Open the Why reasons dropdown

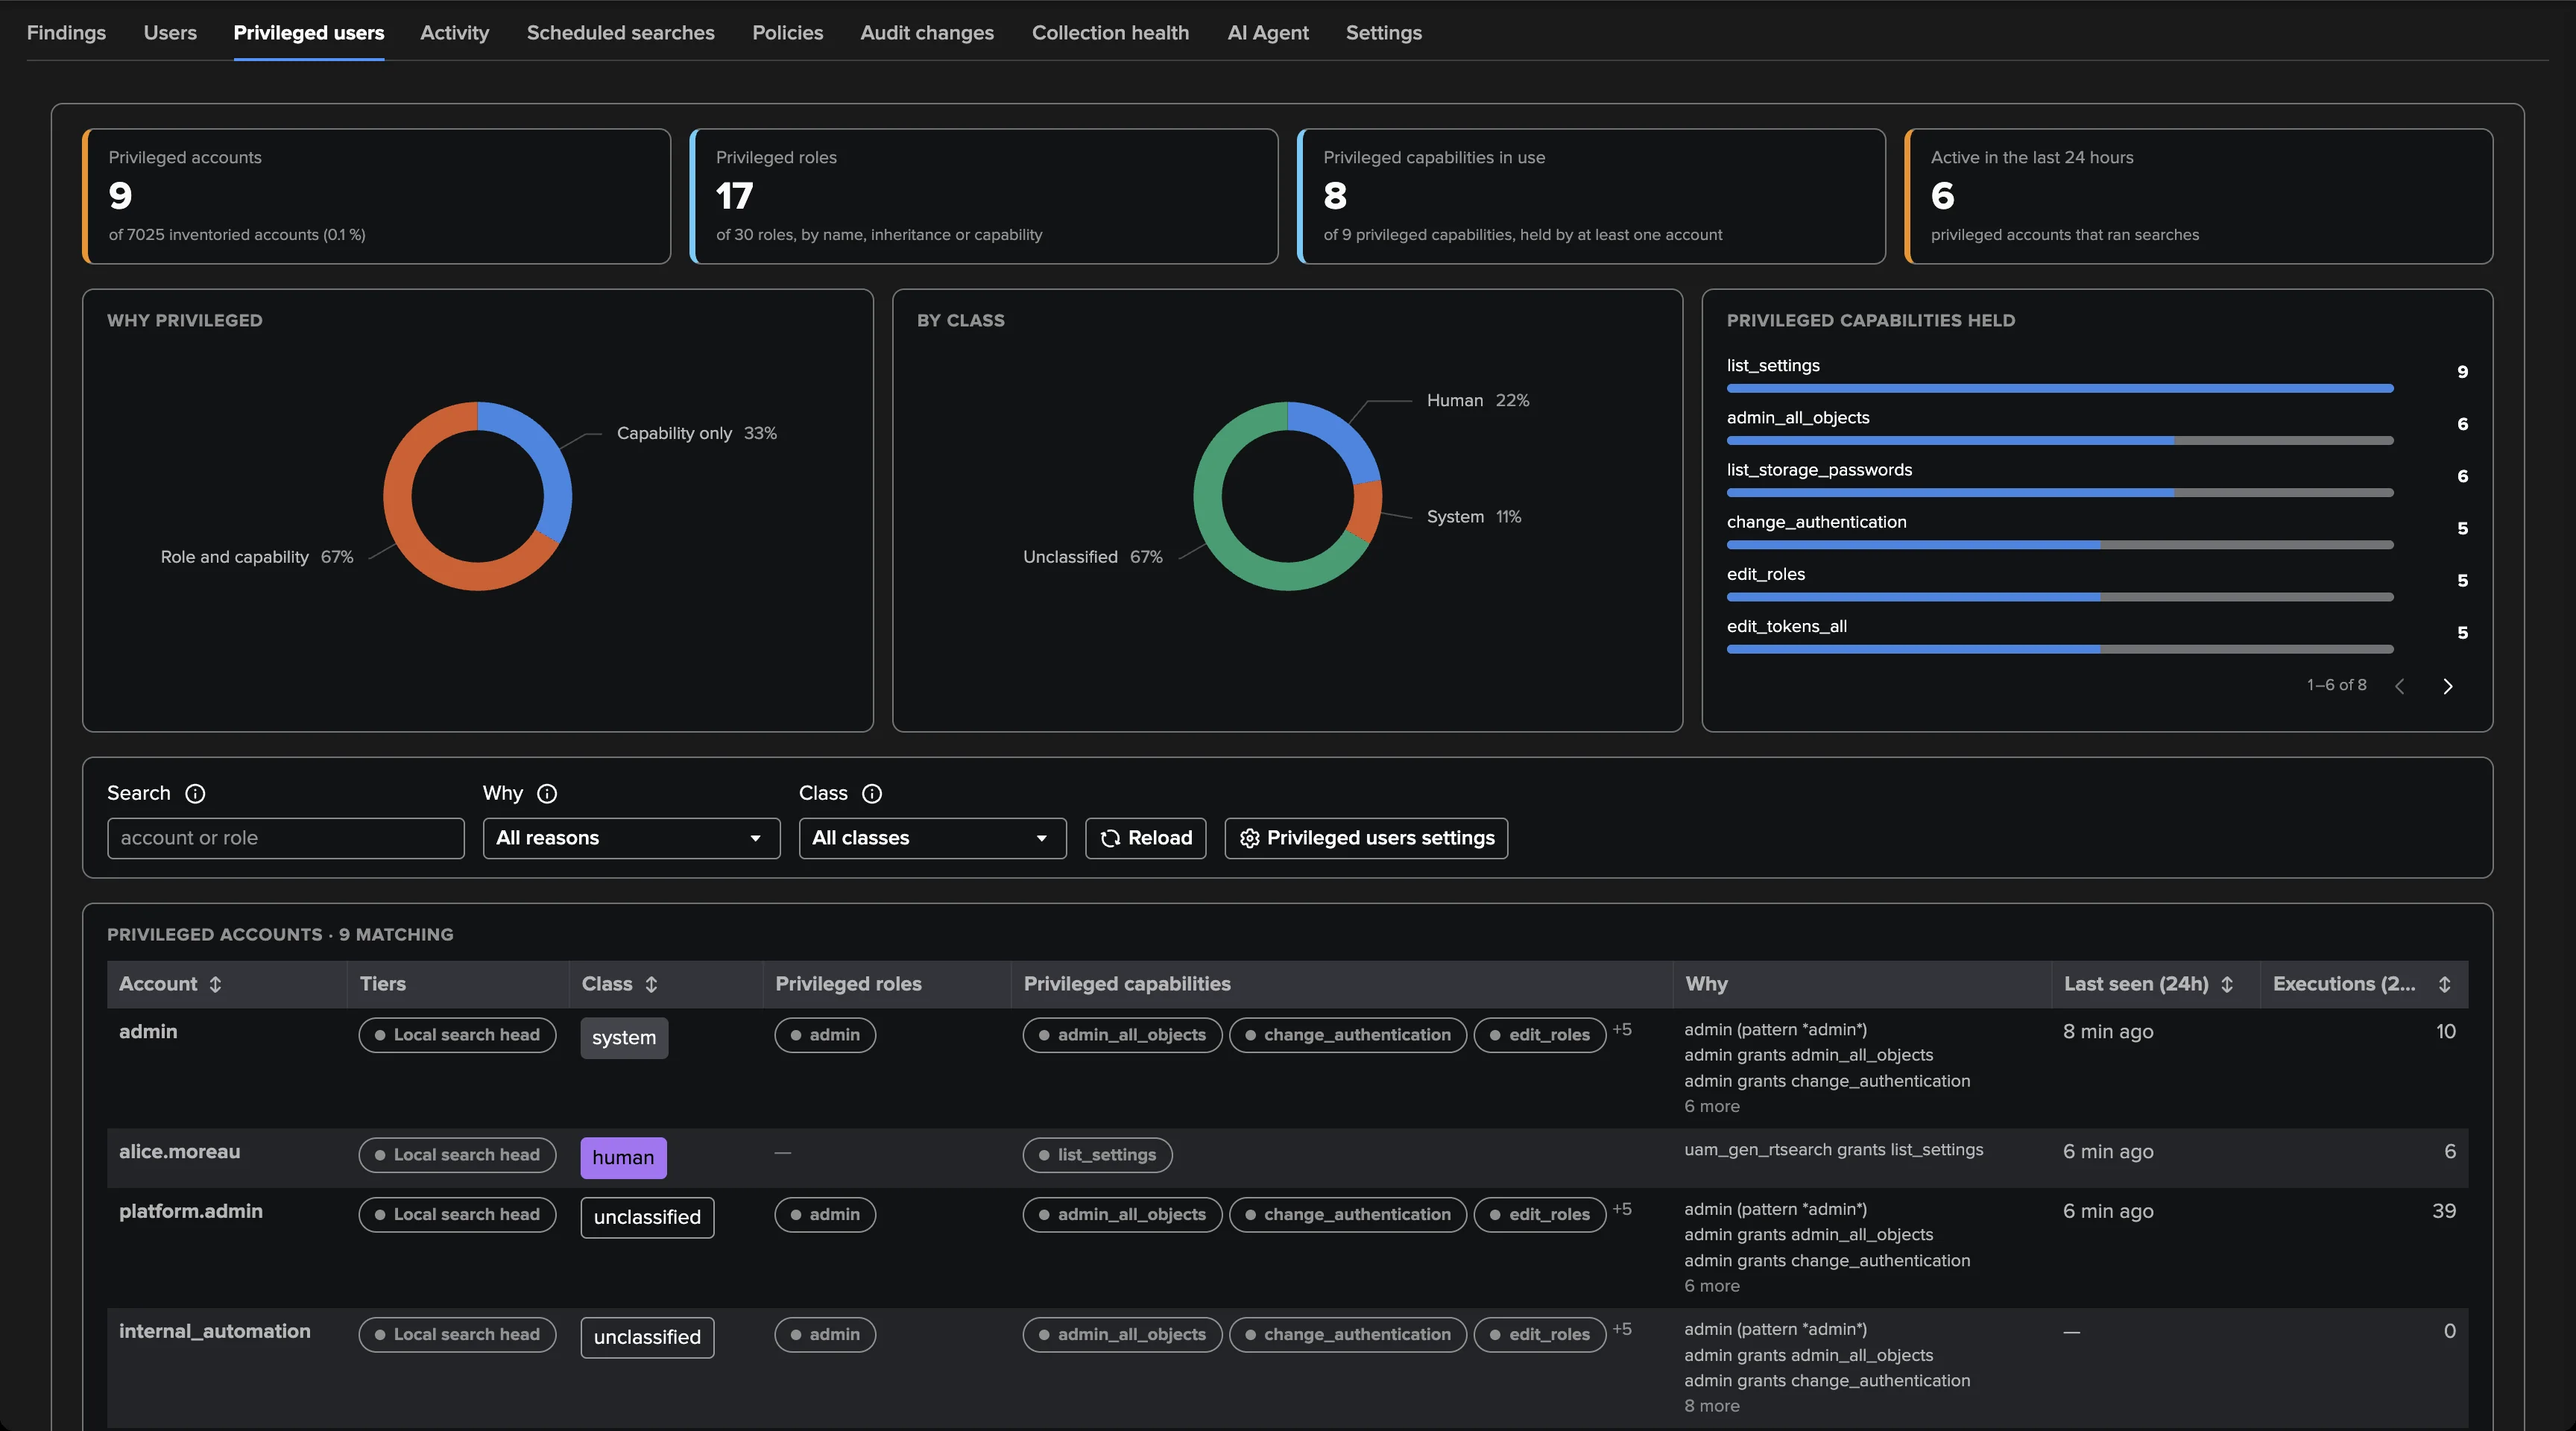tap(631, 838)
